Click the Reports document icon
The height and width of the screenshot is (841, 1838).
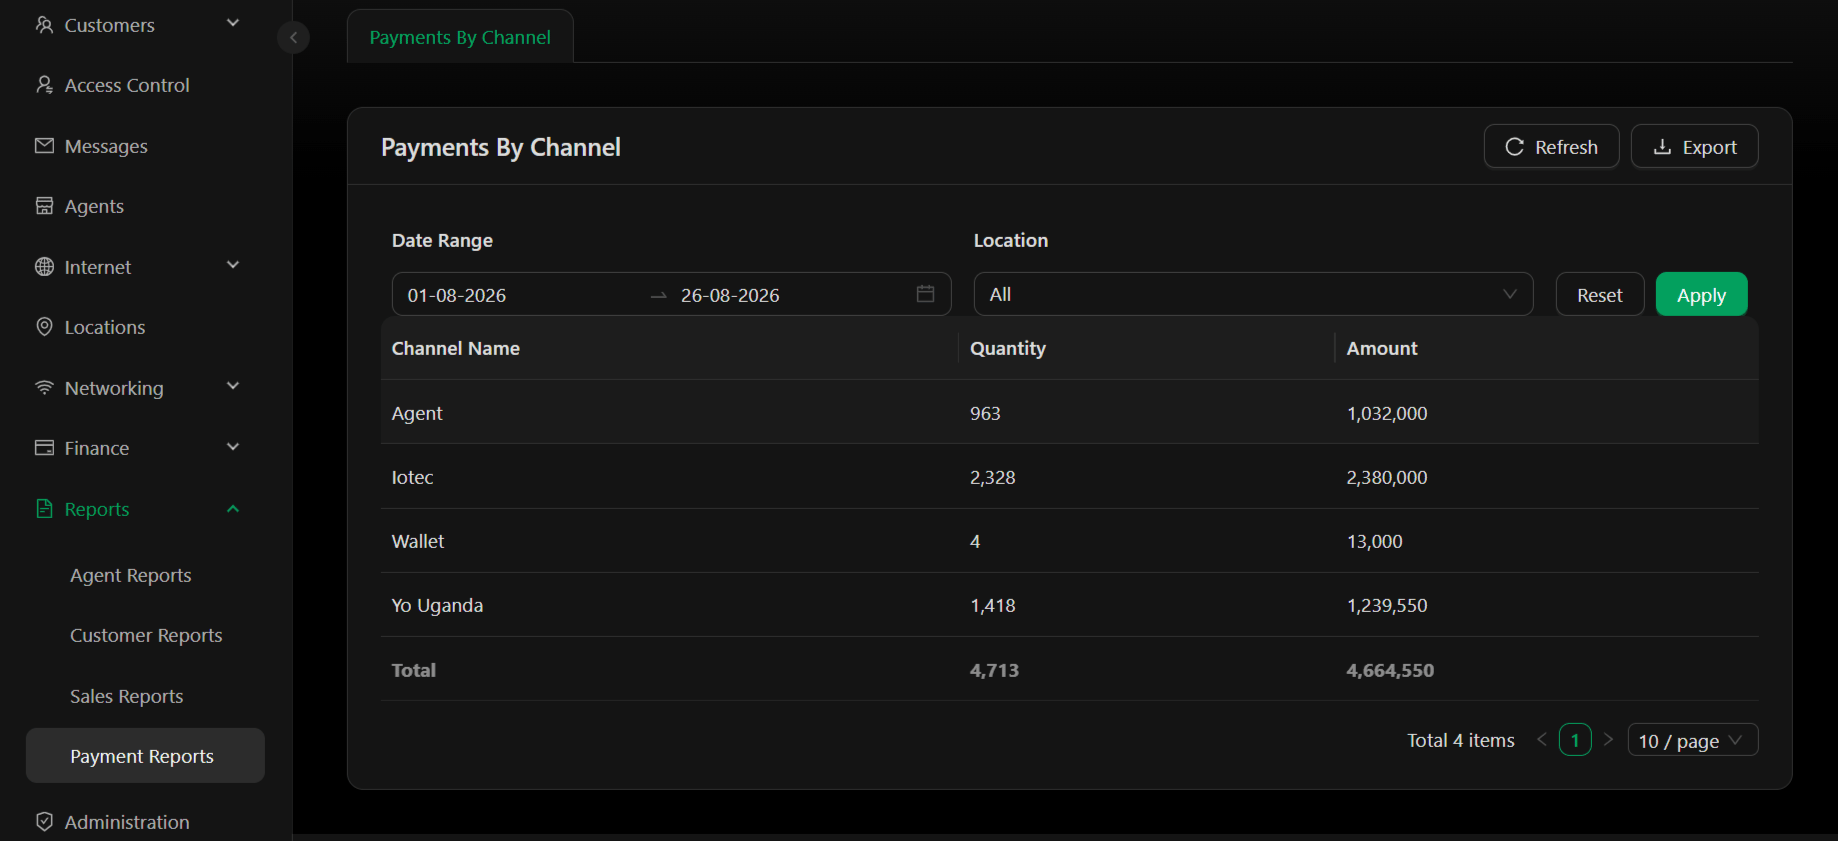click(x=44, y=509)
